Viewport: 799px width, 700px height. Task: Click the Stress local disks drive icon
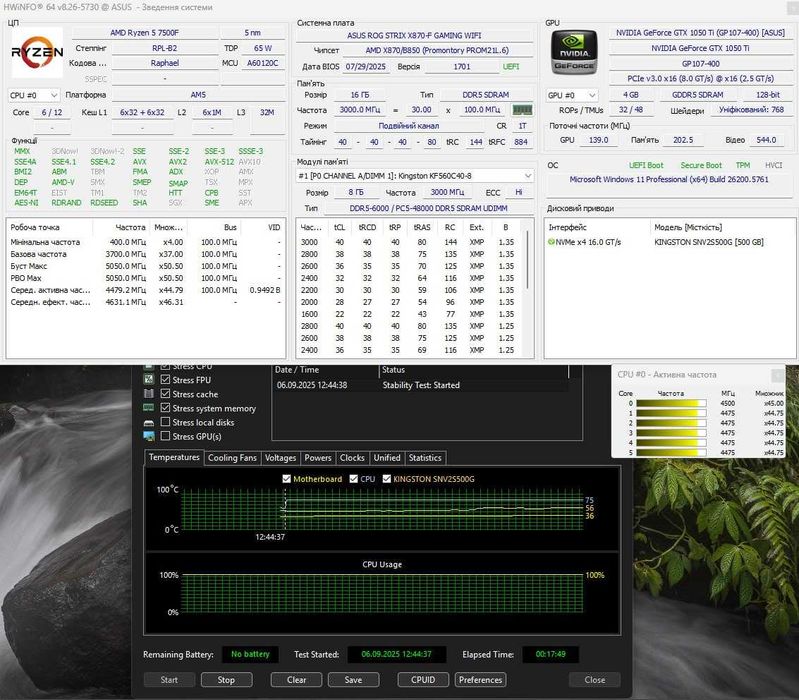tap(149, 422)
